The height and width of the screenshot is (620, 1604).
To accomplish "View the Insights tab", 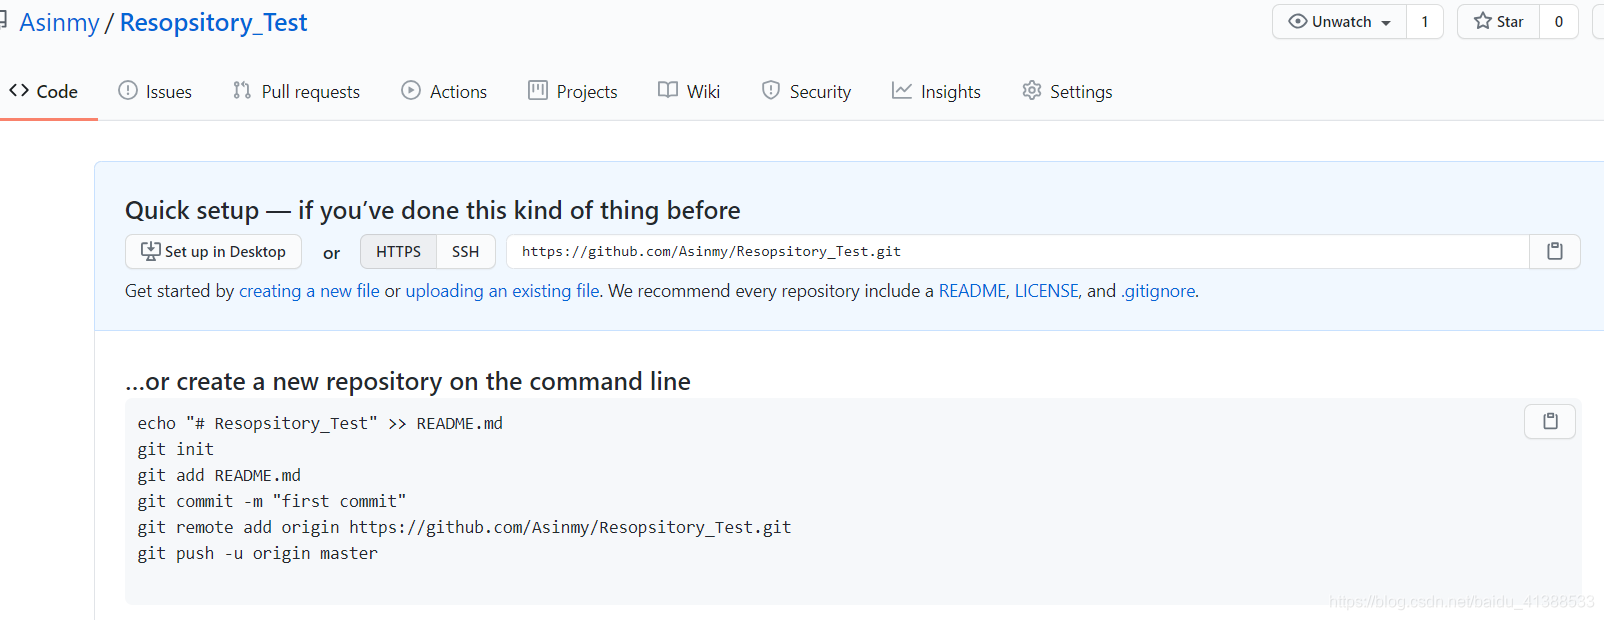I will (936, 91).
